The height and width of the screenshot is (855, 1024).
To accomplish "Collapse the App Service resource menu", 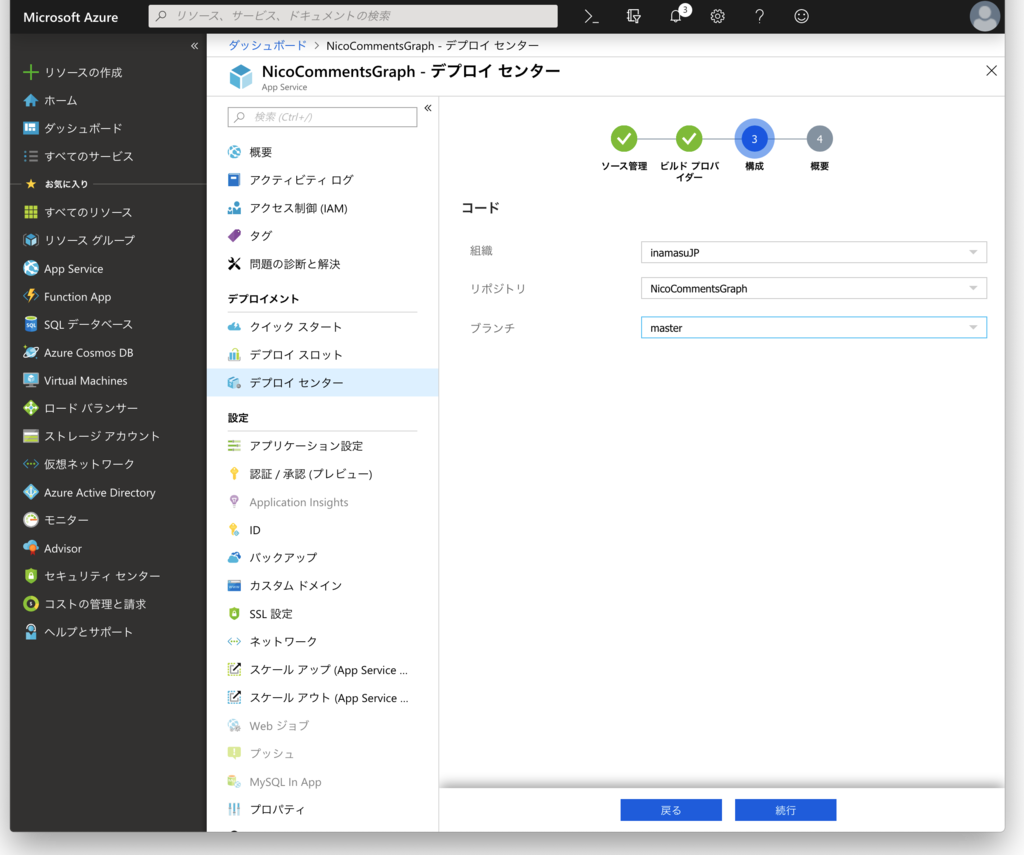I will tap(428, 108).
